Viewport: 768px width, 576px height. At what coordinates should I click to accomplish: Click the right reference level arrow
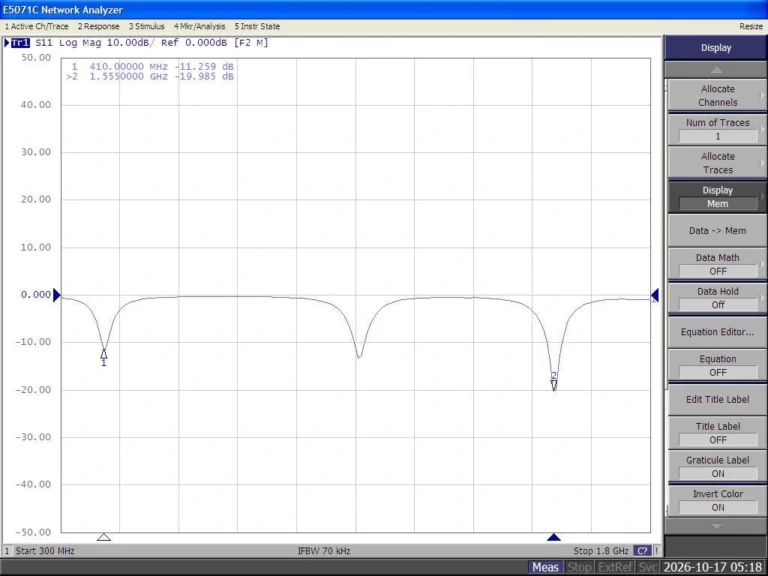[655, 295]
